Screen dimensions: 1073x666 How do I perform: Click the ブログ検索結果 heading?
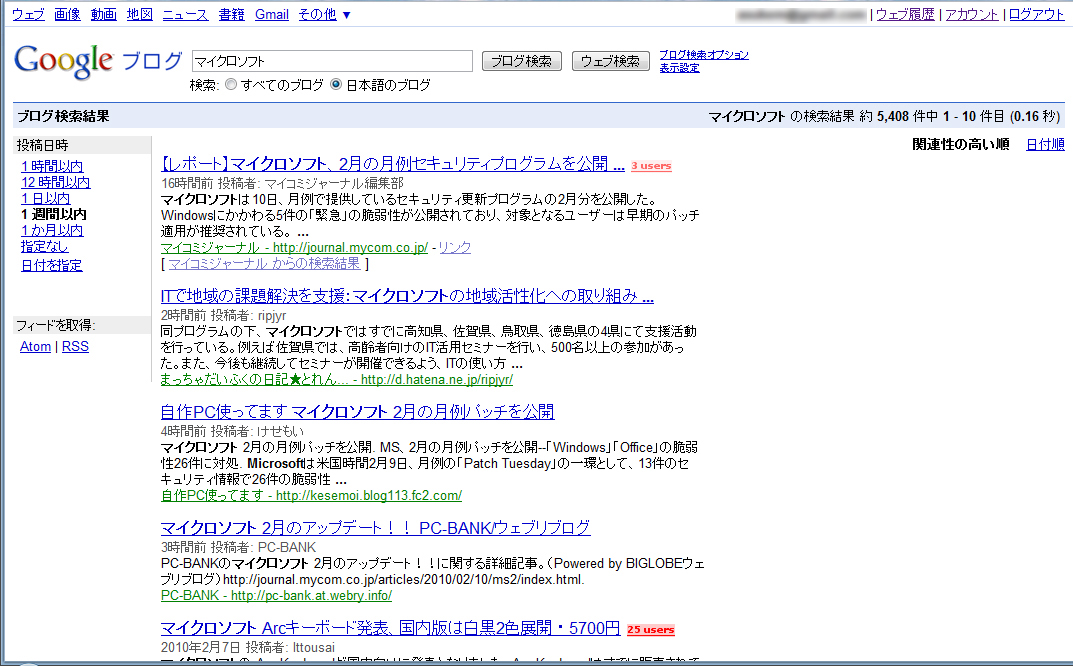(x=63, y=116)
